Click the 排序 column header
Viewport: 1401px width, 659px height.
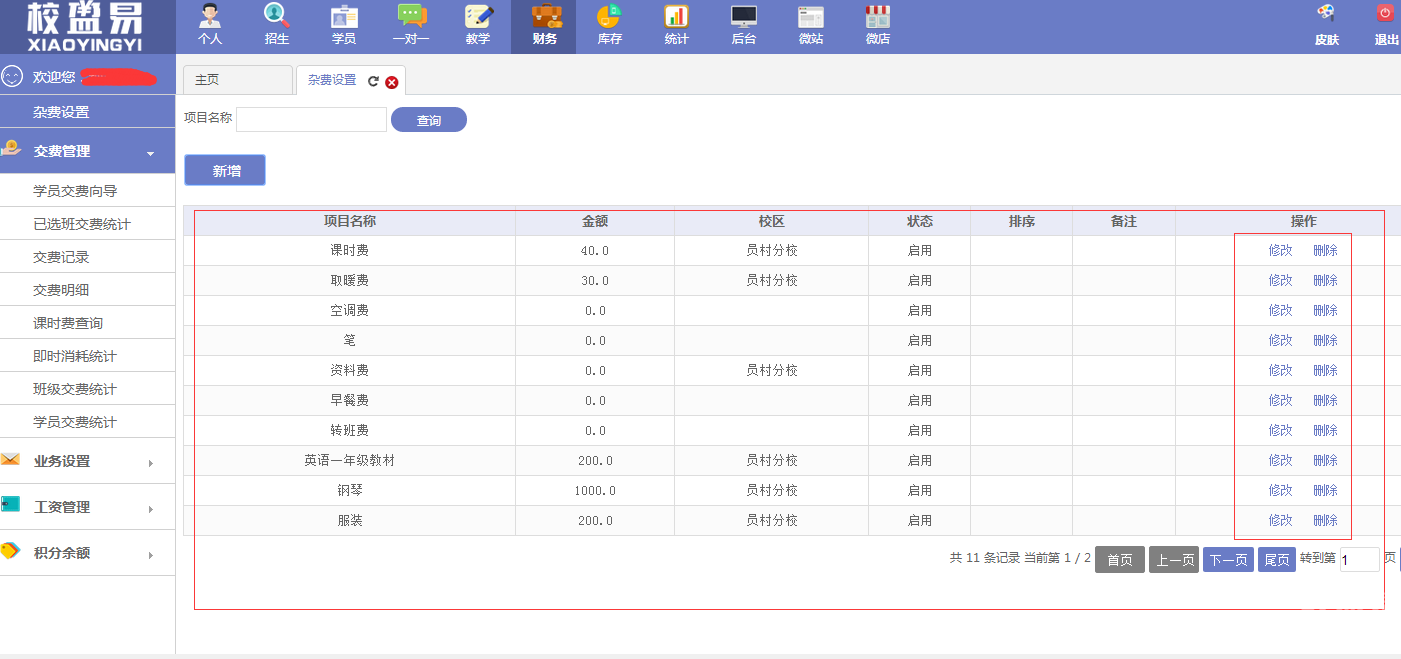1022,221
